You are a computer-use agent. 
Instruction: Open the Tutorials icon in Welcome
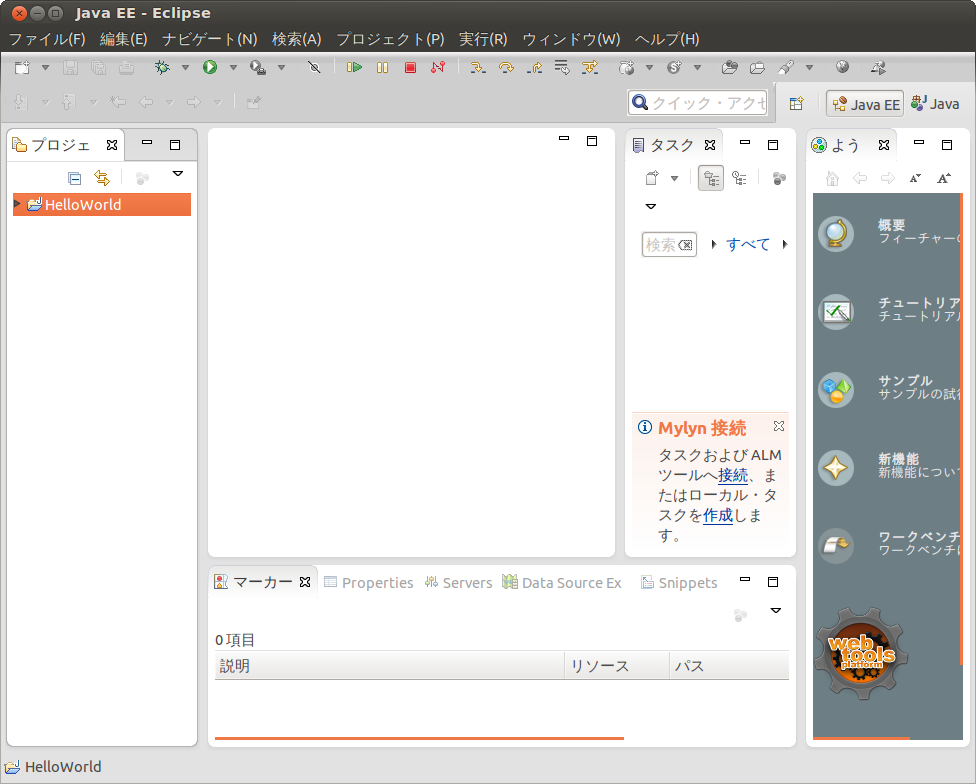click(x=835, y=312)
